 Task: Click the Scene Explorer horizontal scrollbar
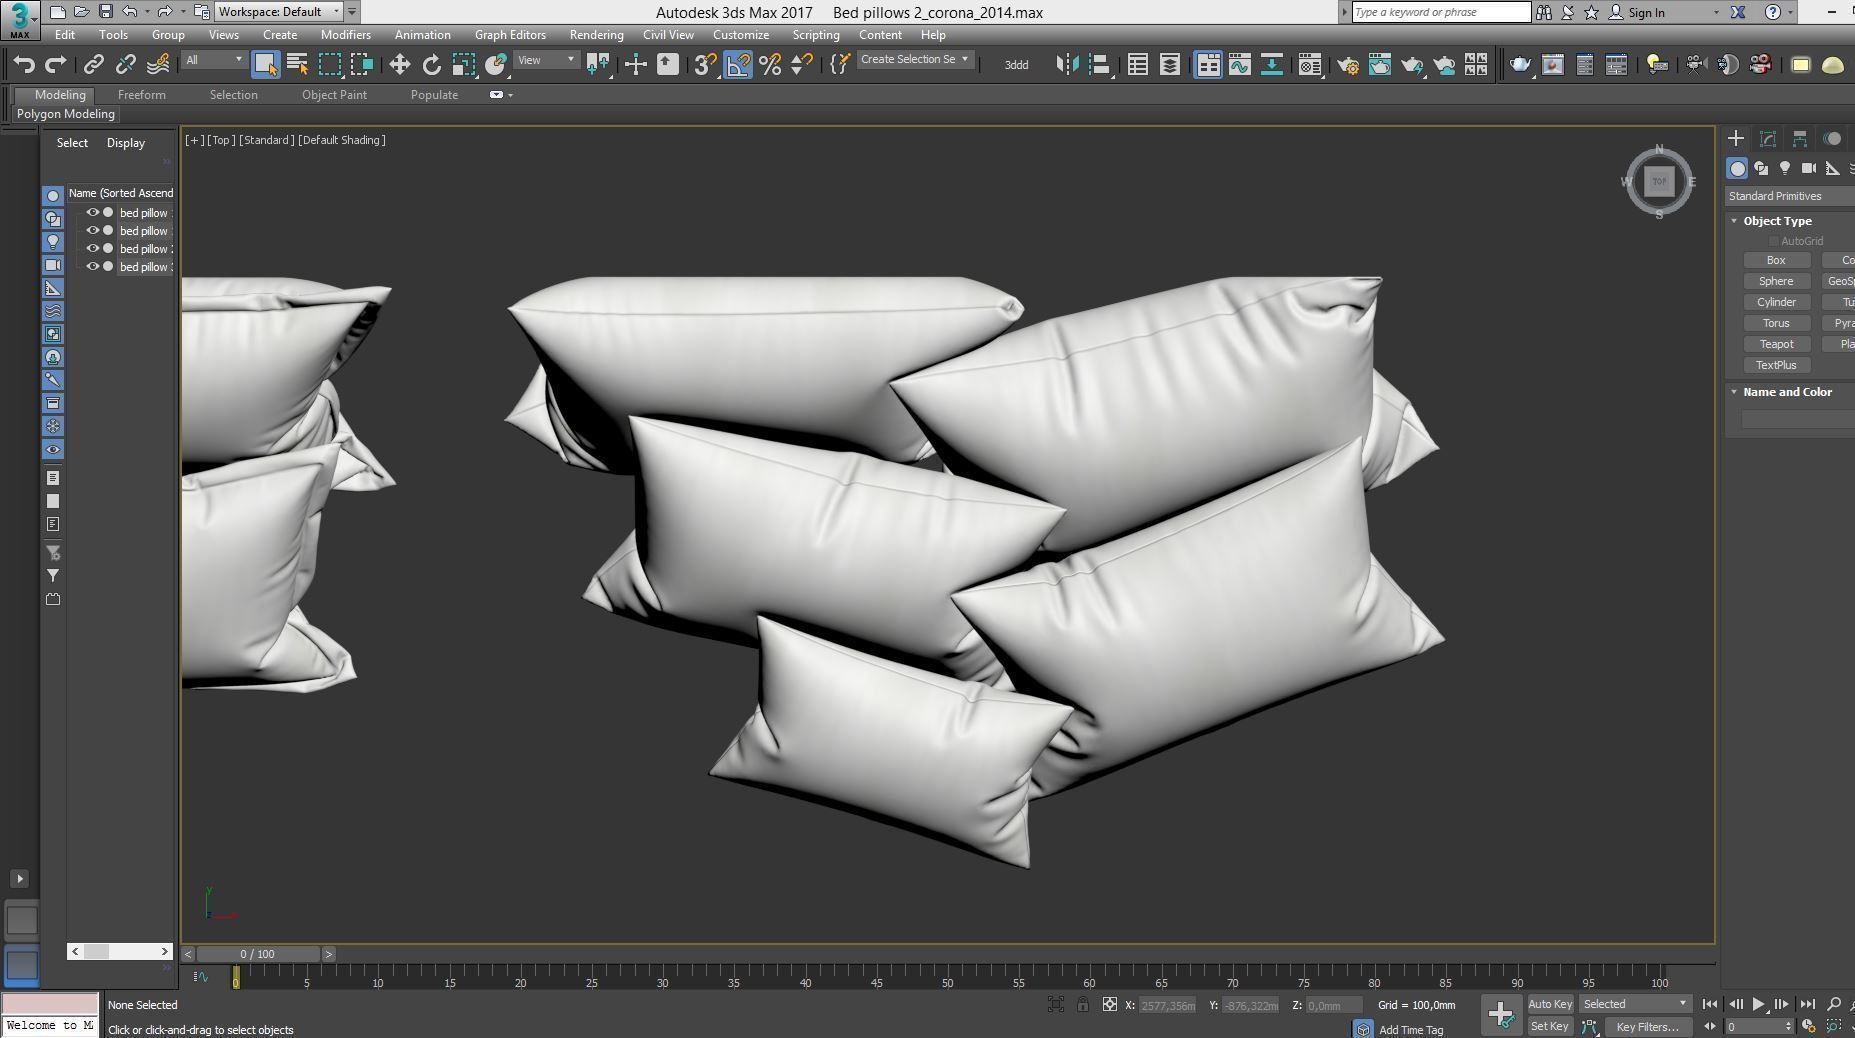click(x=120, y=951)
